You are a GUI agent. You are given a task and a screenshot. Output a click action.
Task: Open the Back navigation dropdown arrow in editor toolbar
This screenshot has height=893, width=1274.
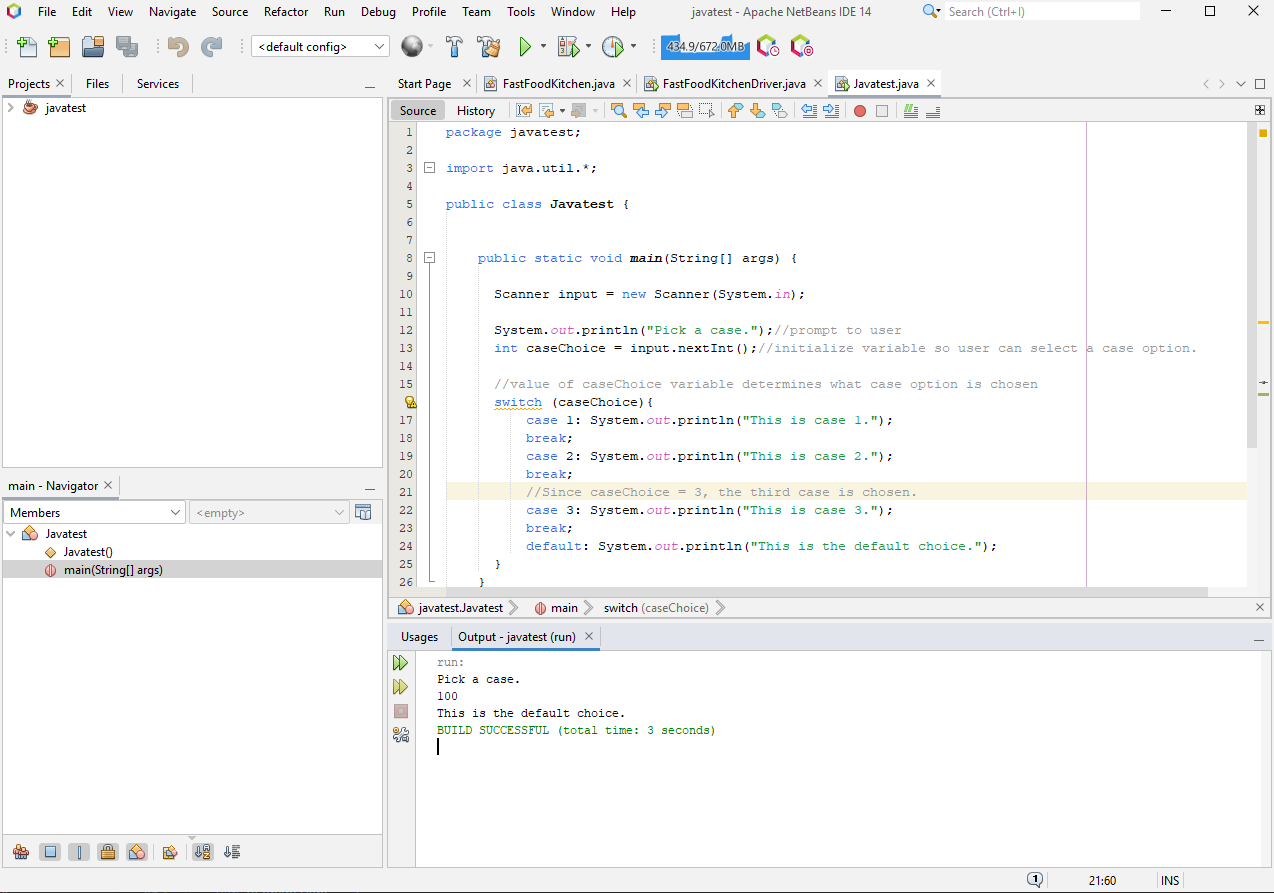coord(562,111)
